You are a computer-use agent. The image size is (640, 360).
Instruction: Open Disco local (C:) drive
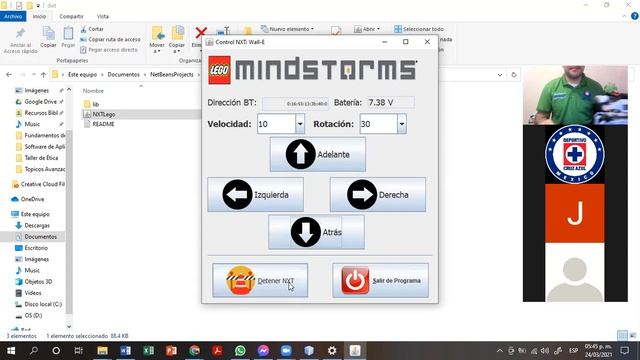pos(43,304)
